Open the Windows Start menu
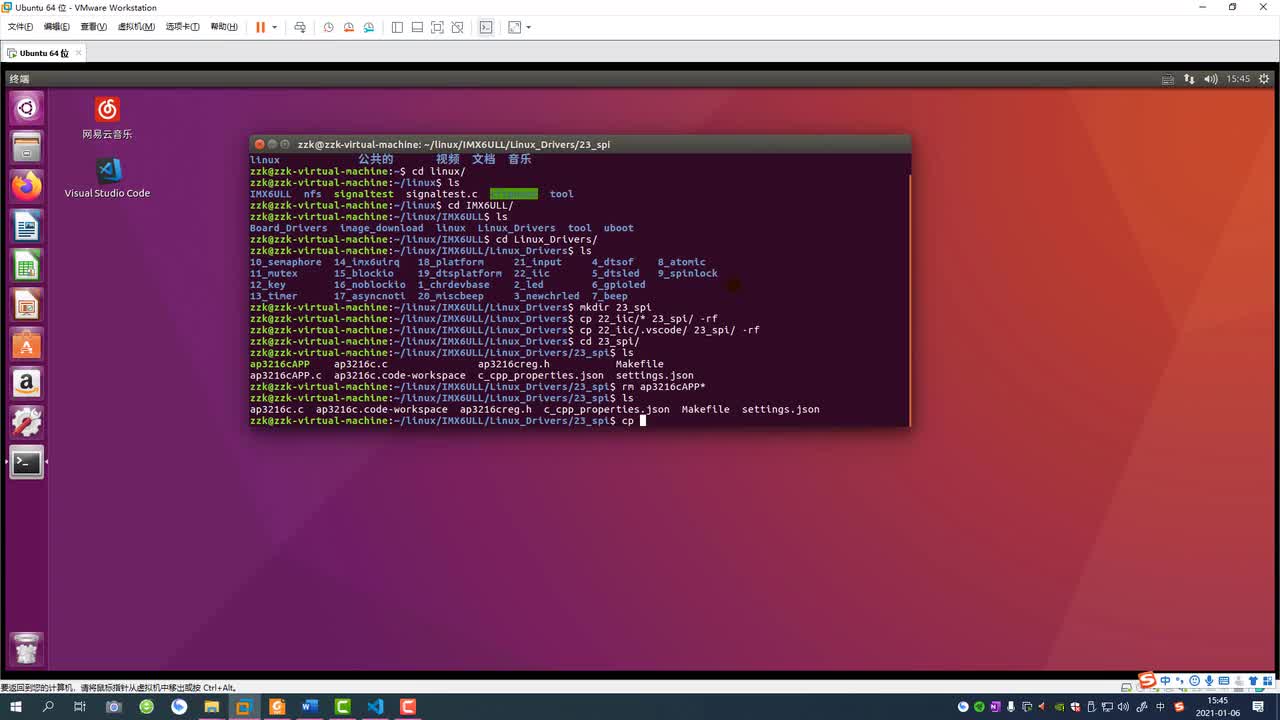 point(16,706)
